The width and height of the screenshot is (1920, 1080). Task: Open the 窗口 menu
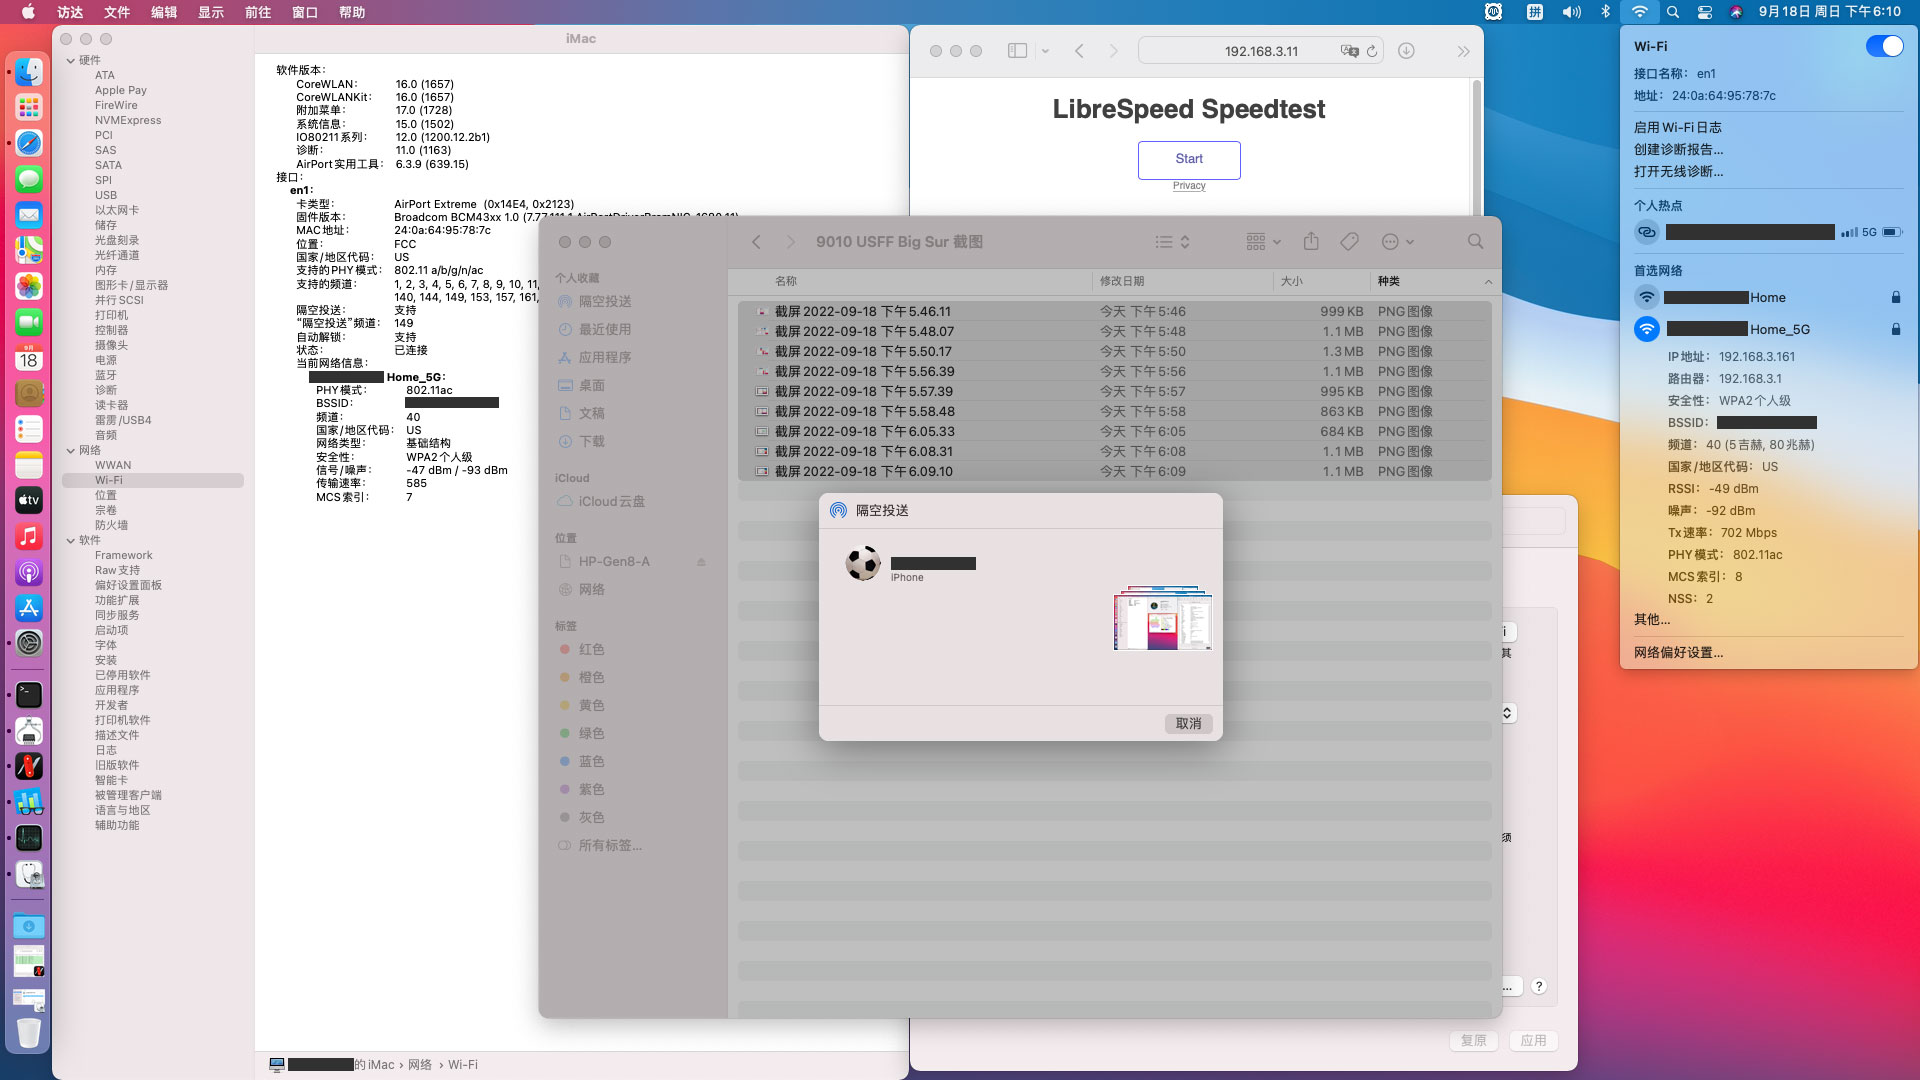pyautogui.click(x=305, y=12)
